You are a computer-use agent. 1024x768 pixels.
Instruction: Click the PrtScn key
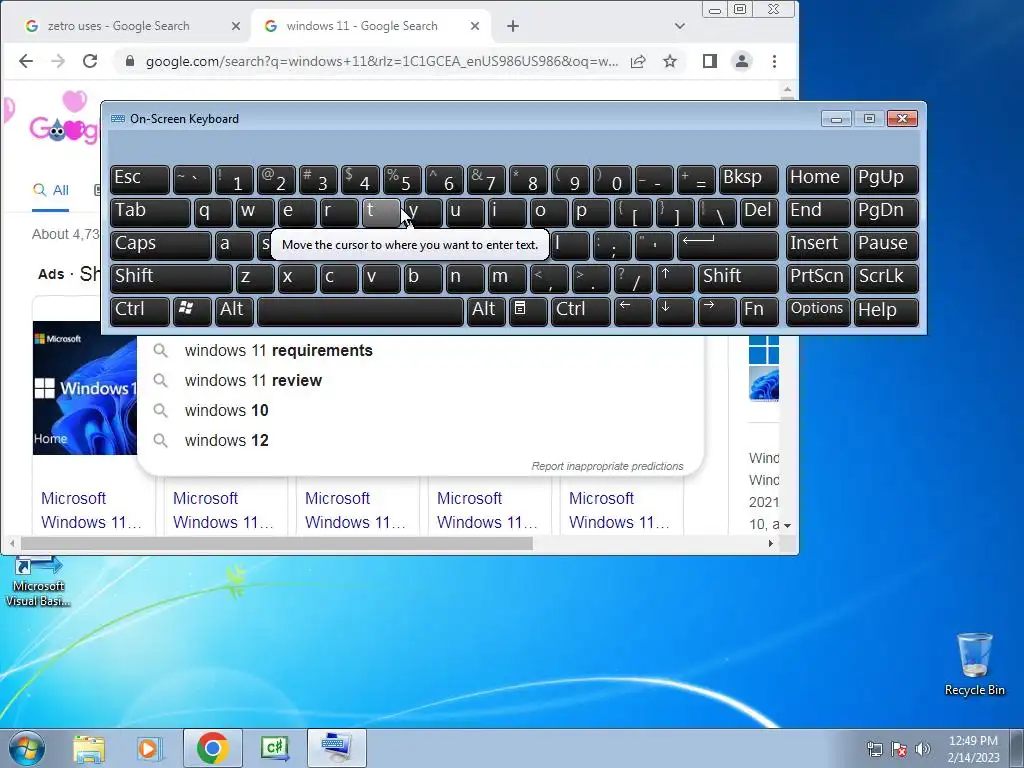click(x=818, y=278)
